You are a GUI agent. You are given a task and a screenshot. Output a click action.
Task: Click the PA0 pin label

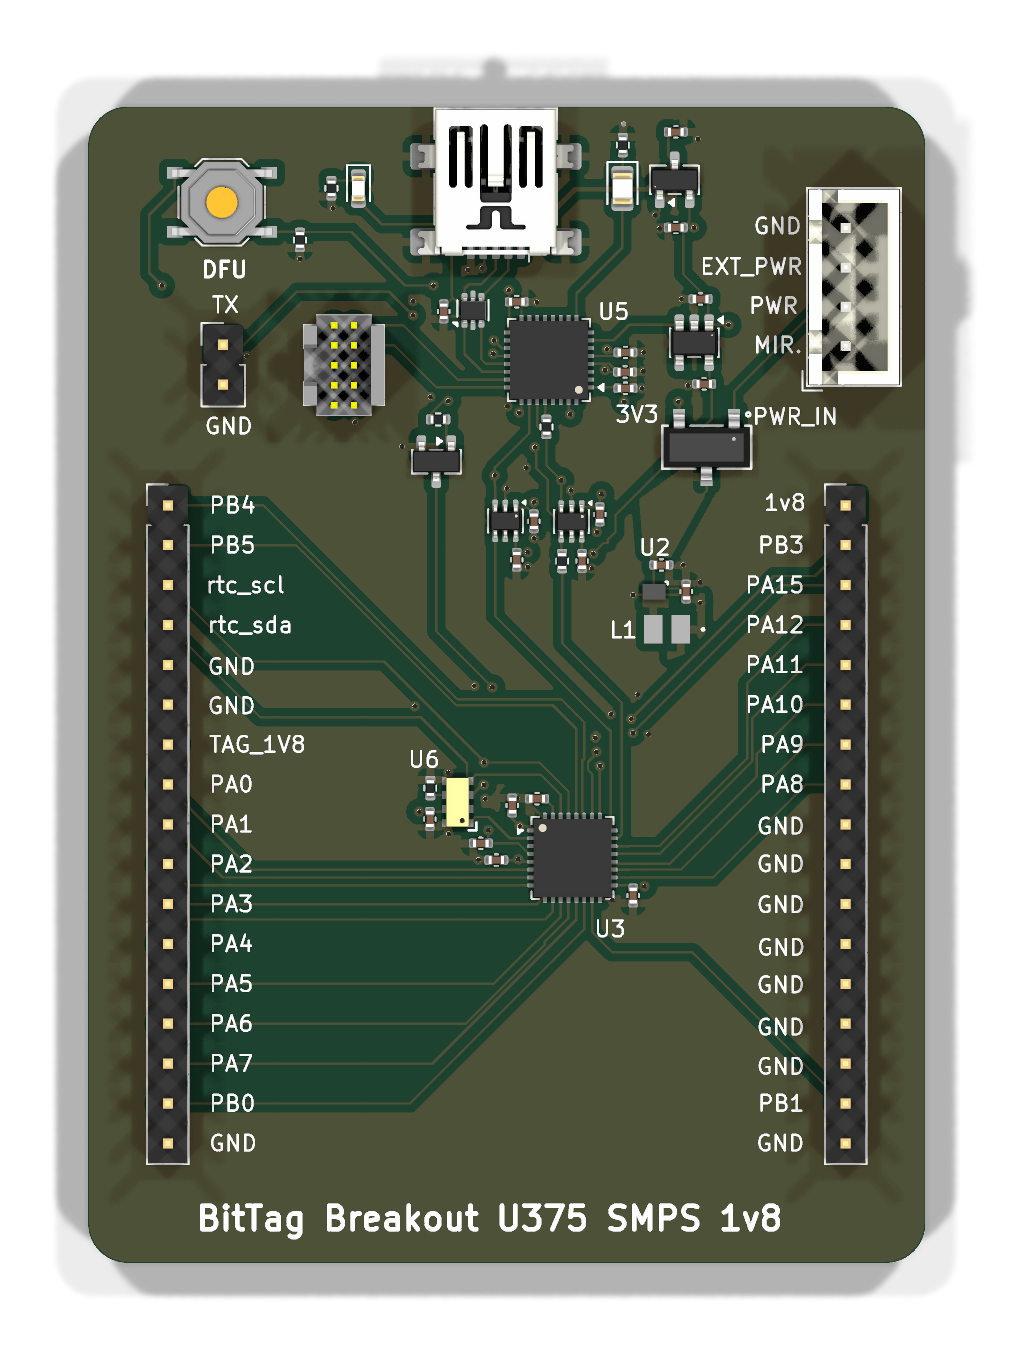pyautogui.click(x=231, y=784)
